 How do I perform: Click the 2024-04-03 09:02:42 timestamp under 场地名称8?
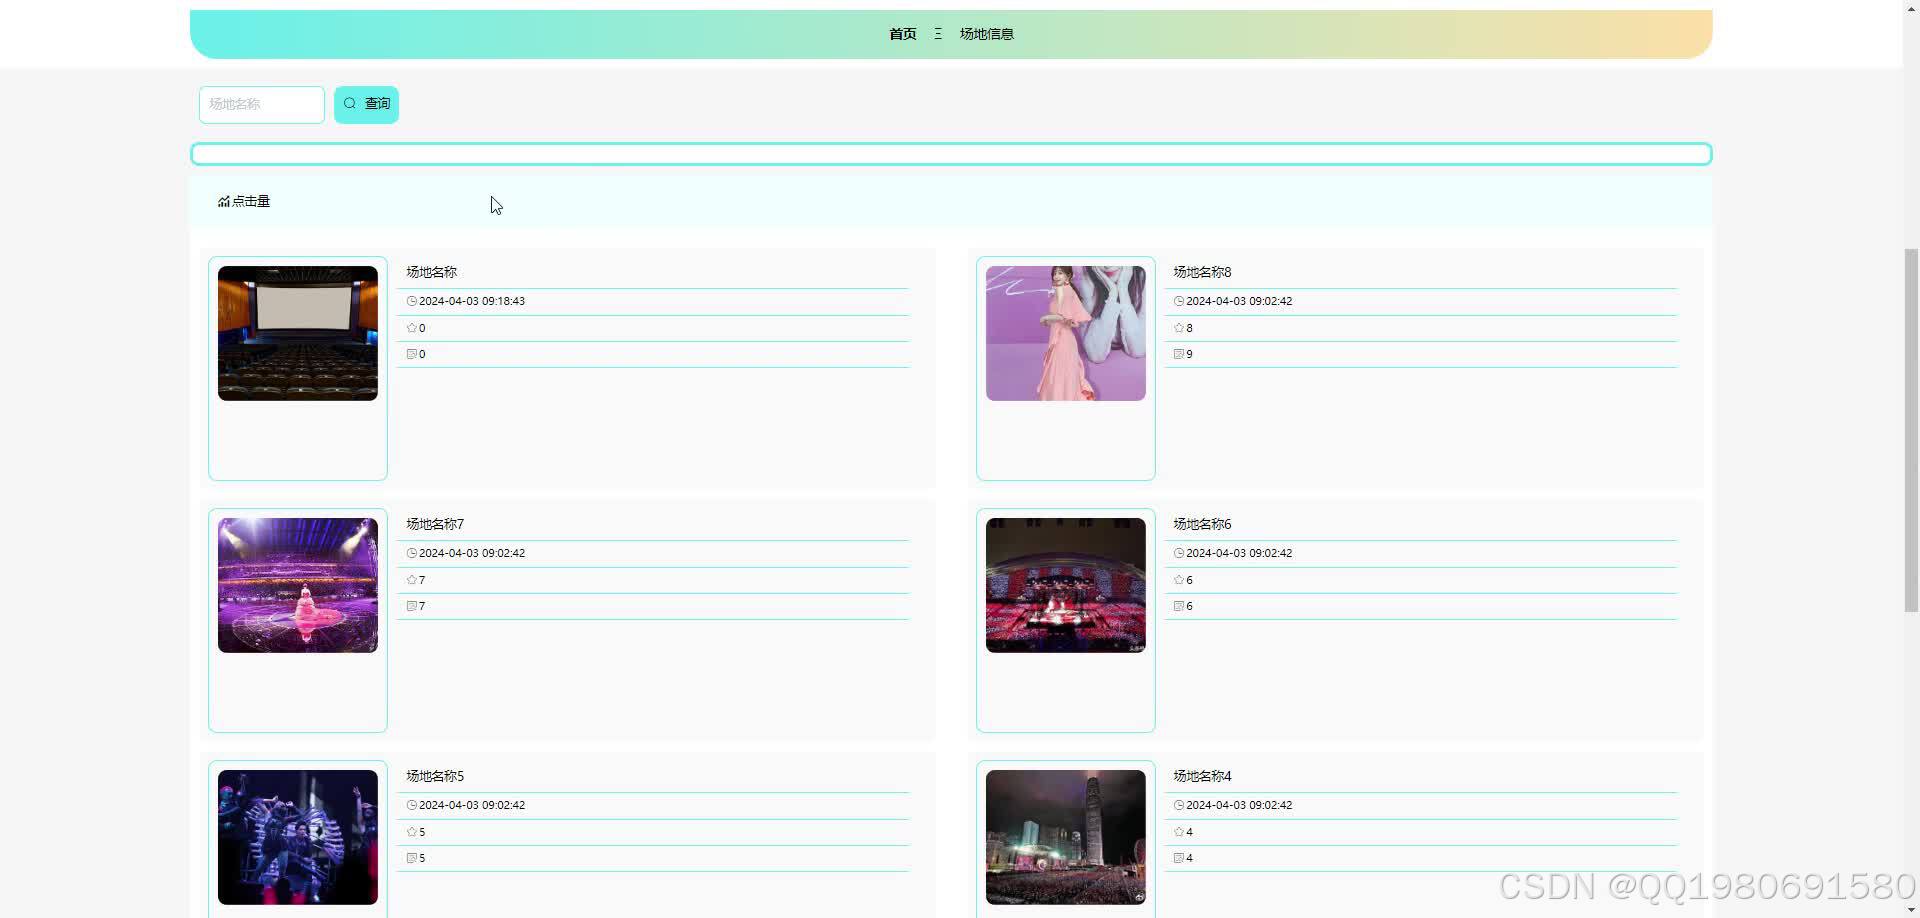(x=1239, y=301)
